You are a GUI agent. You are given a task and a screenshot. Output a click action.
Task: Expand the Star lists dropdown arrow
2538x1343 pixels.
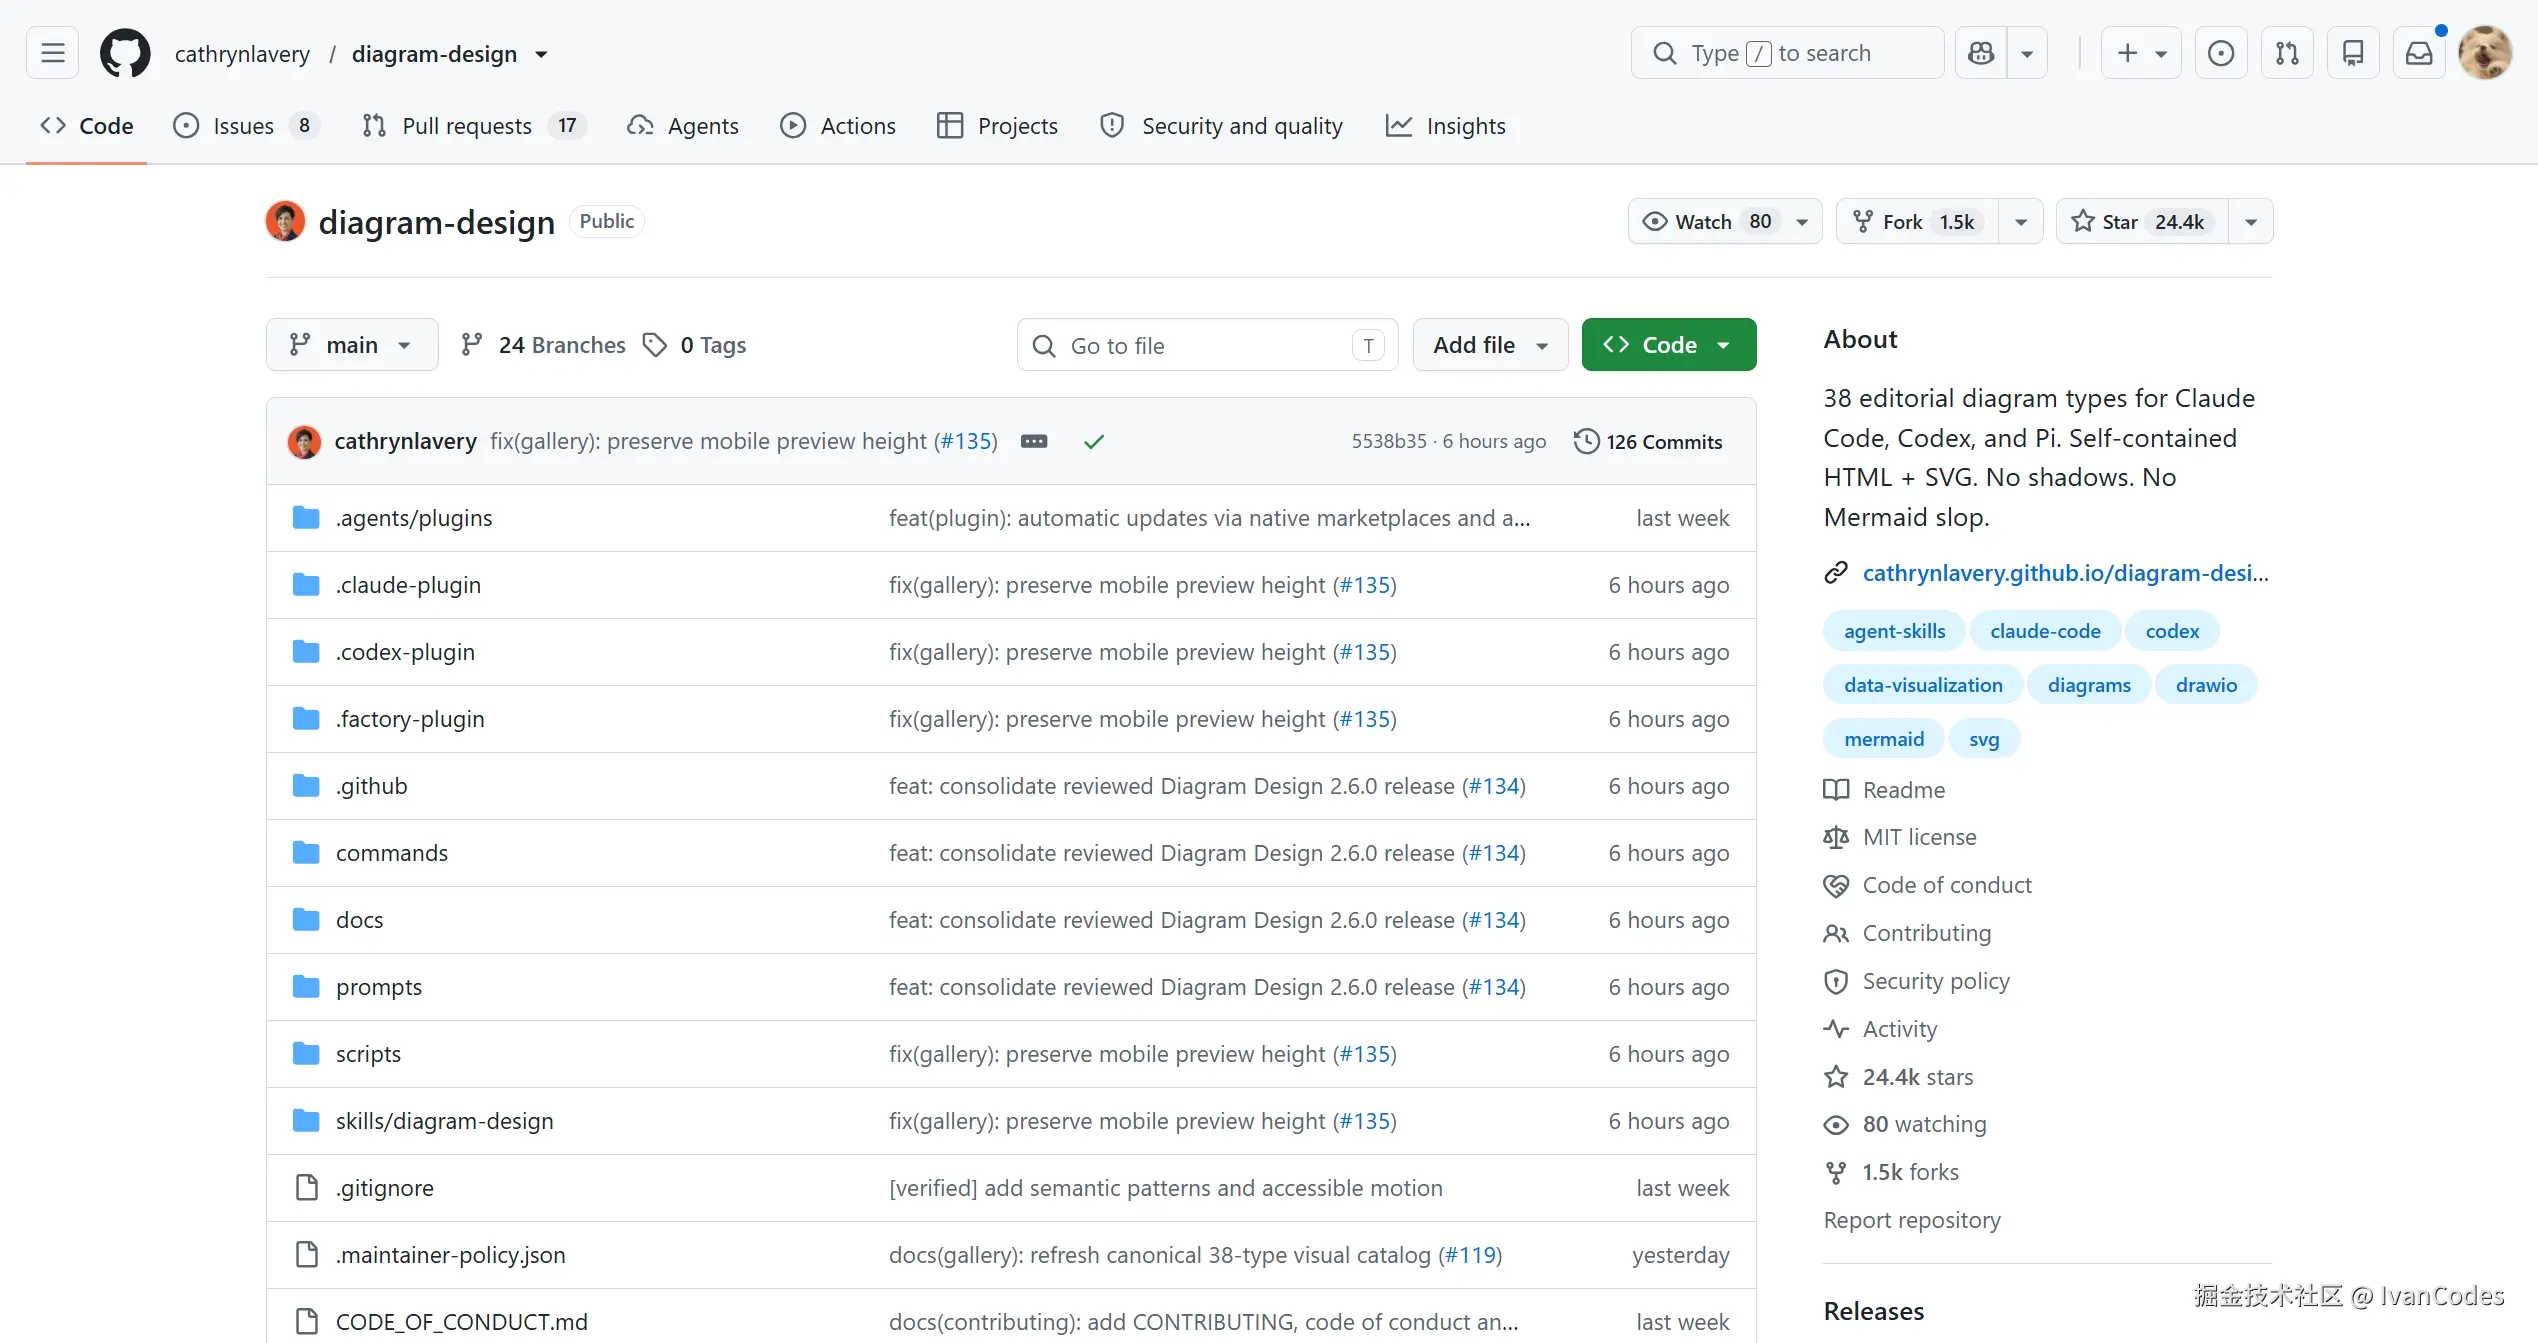[x=2251, y=221]
